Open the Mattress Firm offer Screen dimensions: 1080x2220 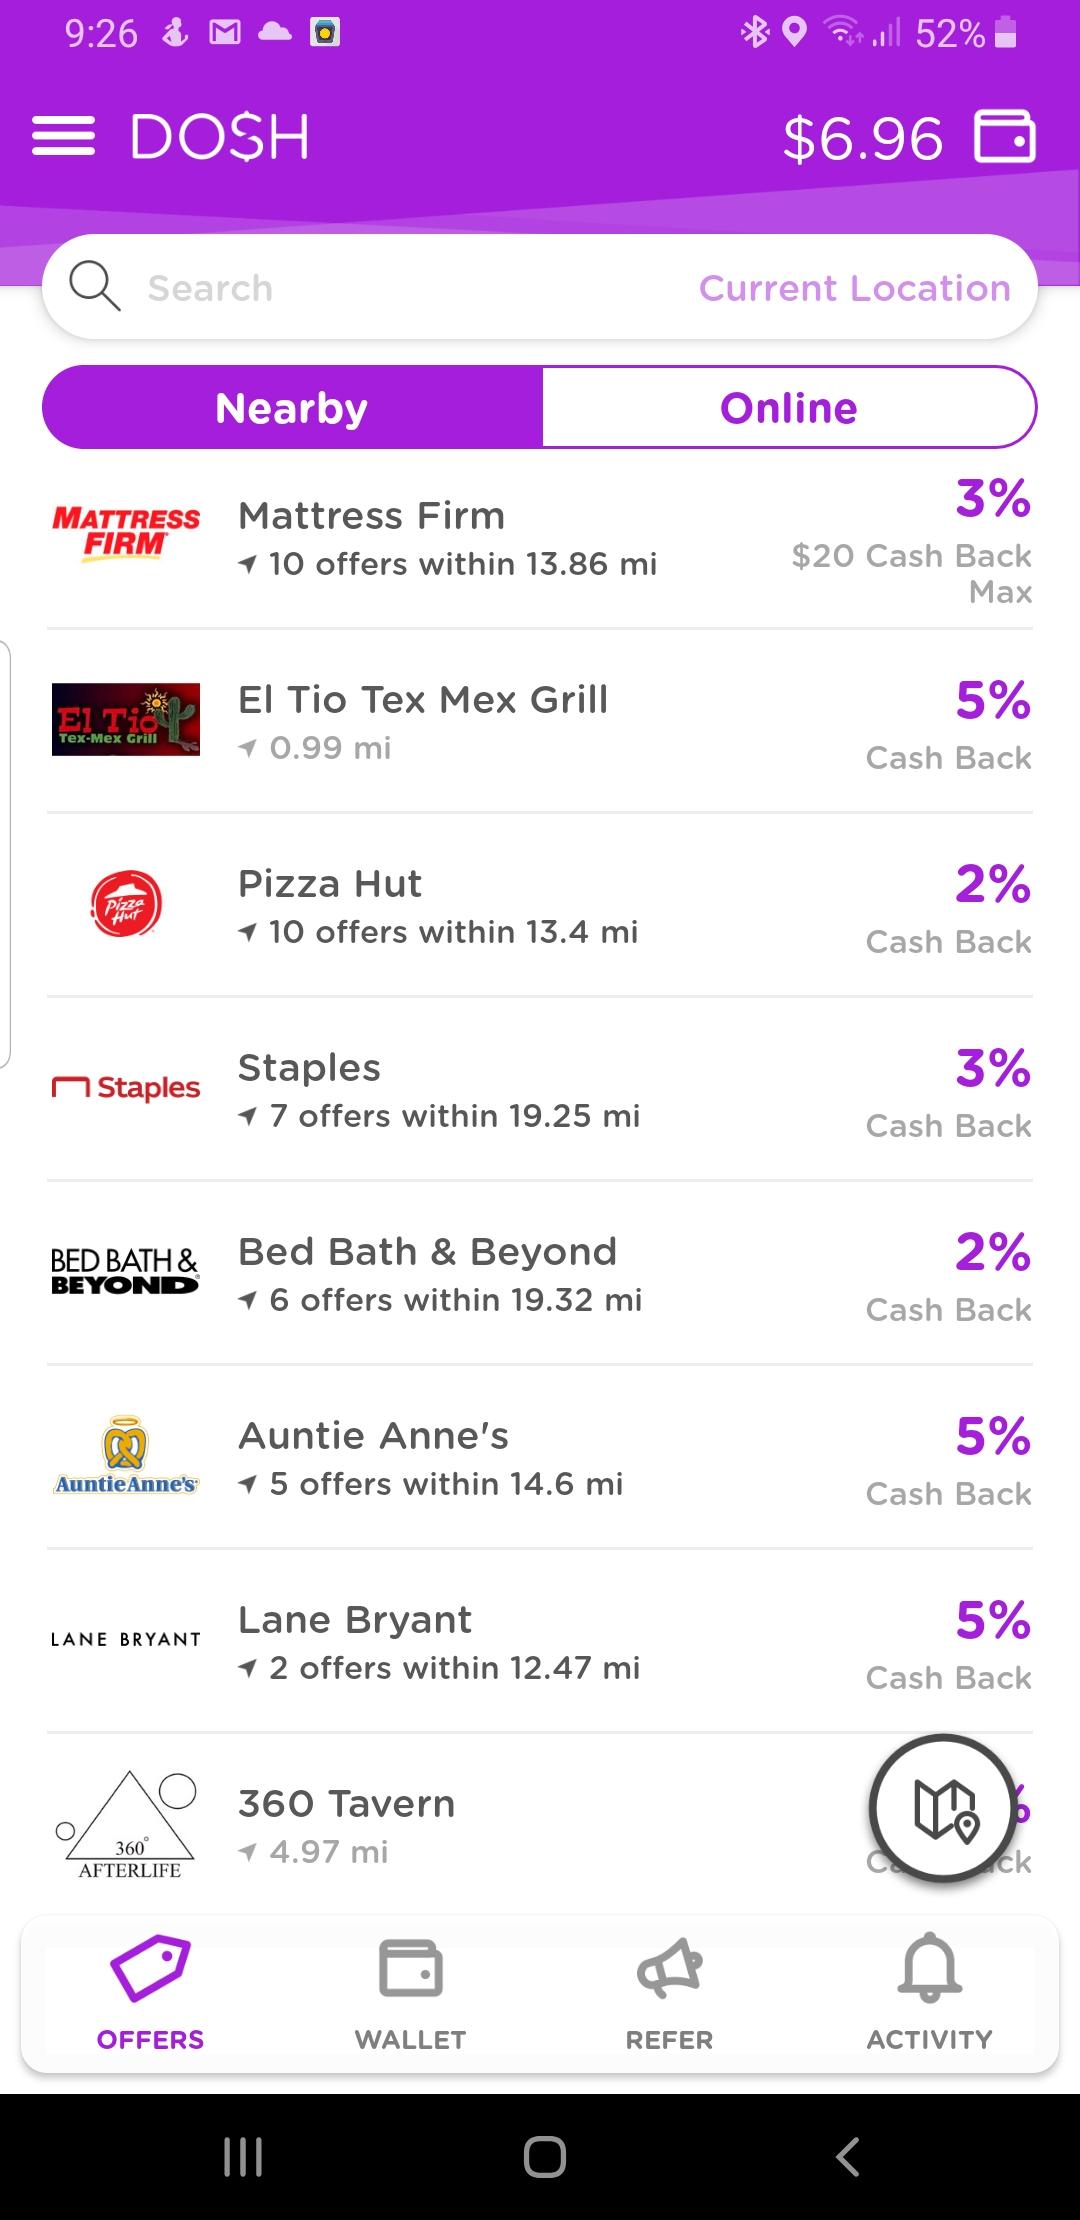tap(540, 538)
